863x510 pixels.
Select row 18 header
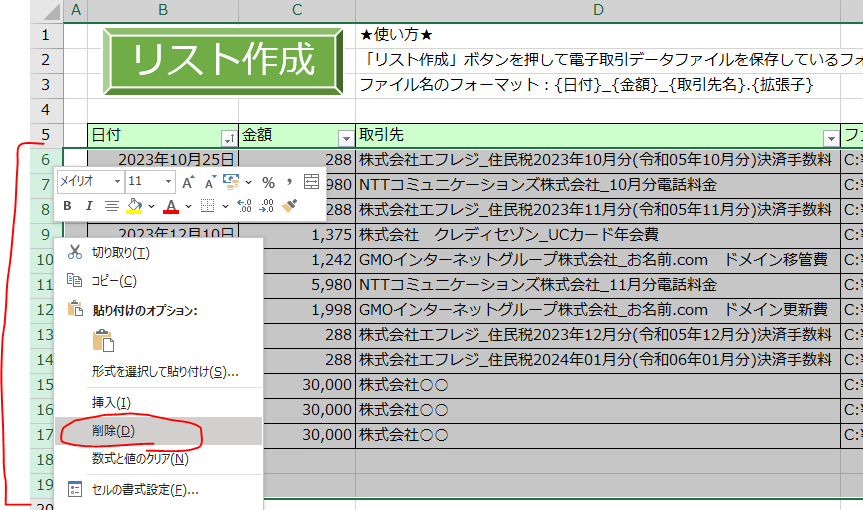pyautogui.click(x=43, y=459)
